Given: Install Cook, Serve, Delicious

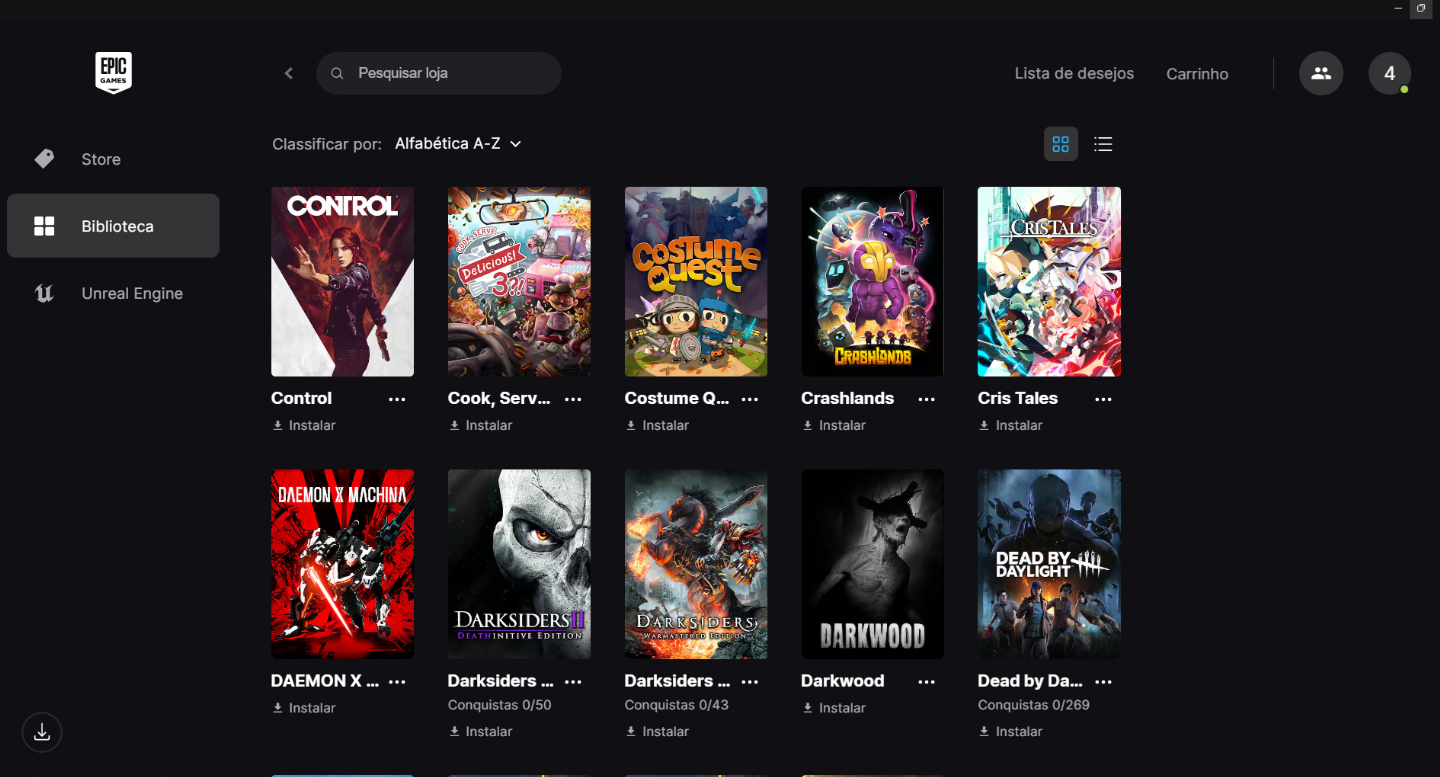Looking at the screenshot, I should point(480,425).
